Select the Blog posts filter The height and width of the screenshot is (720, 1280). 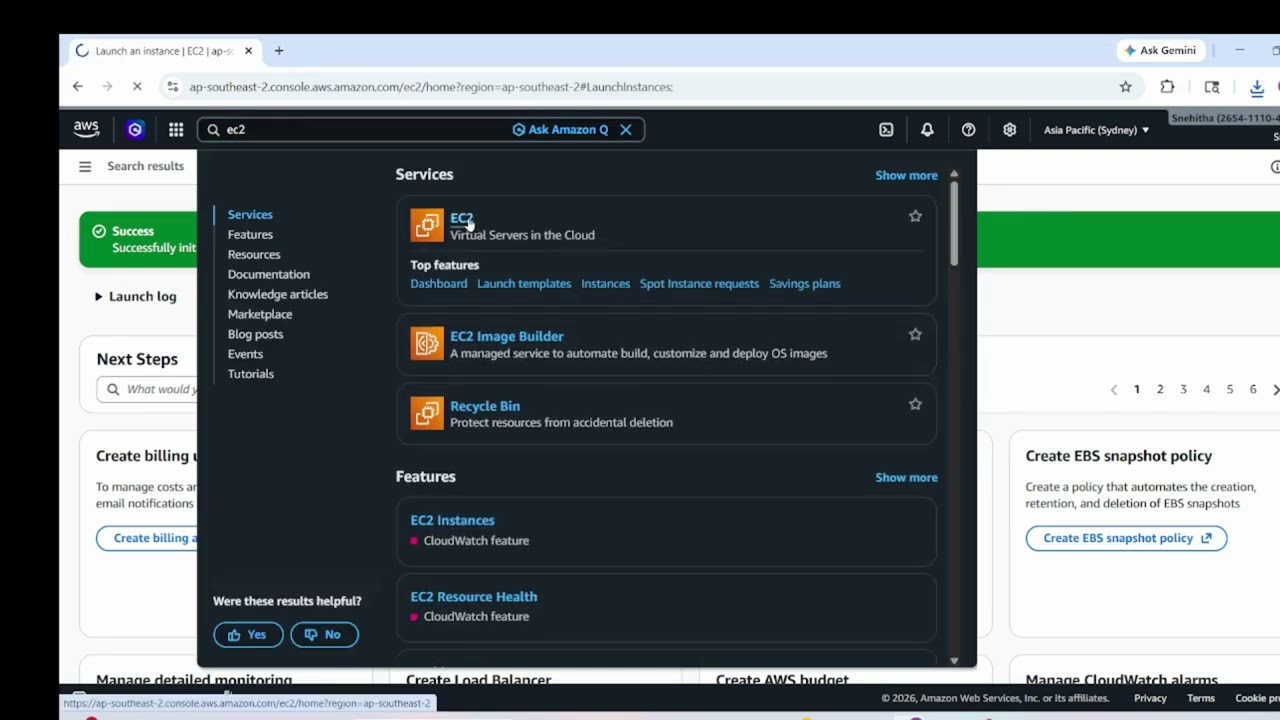click(255, 334)
